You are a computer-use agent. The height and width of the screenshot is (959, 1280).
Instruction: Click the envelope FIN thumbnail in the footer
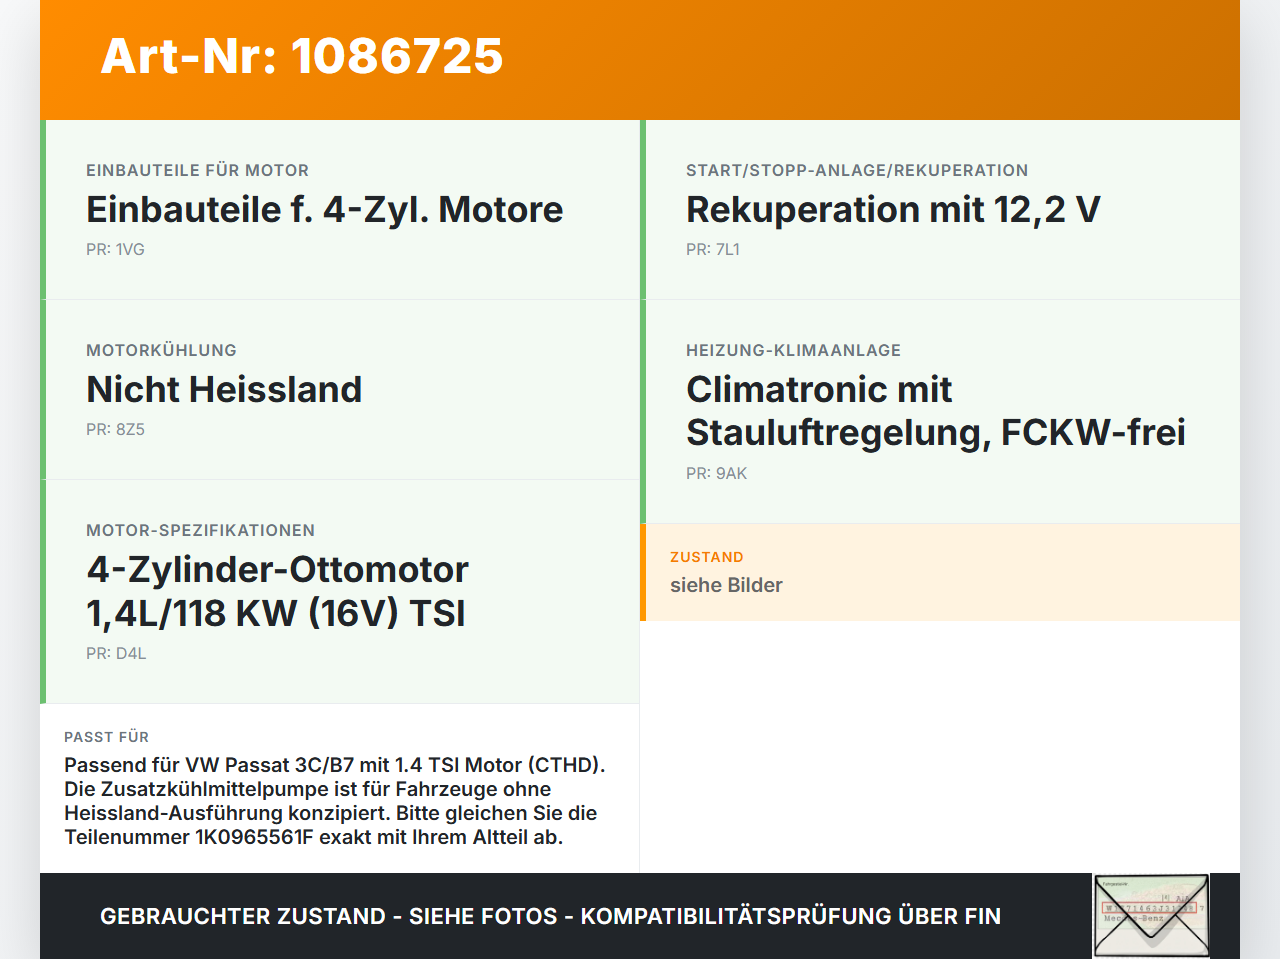1151,916
